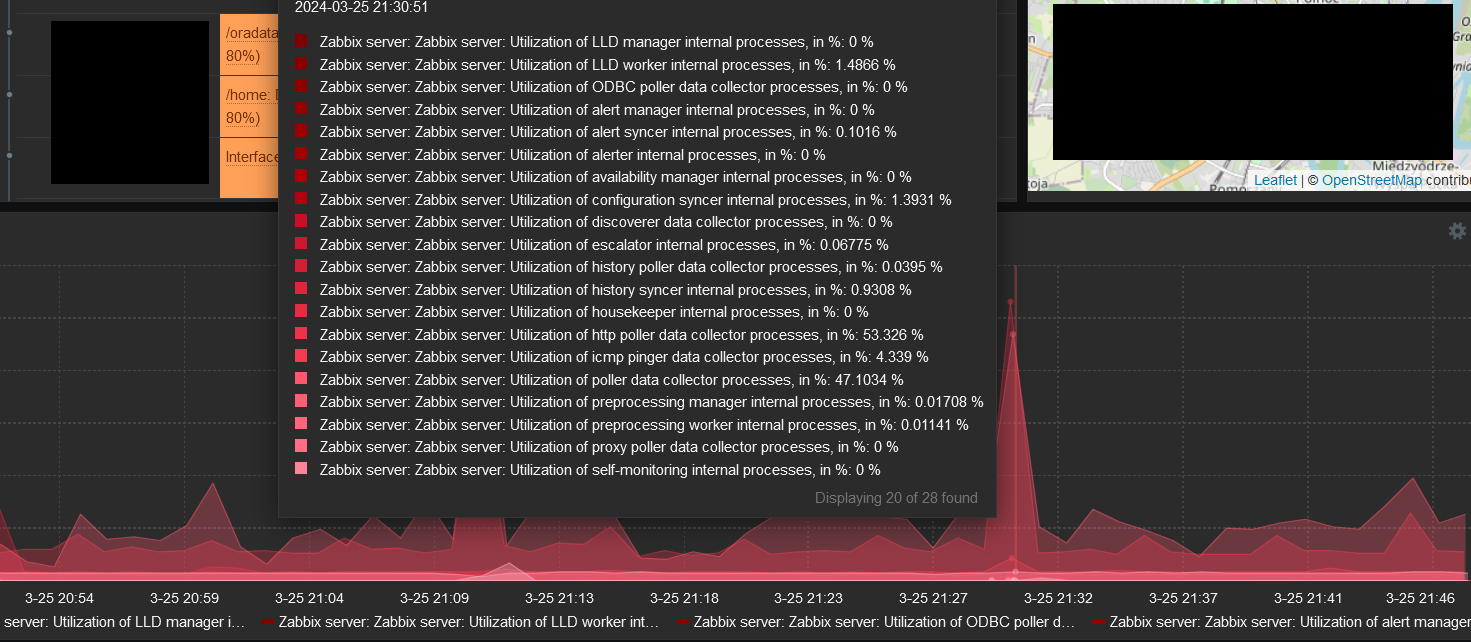Click the 3-25 21:18 timeline label
This screenshot has width=1471, height=642.
682,597
